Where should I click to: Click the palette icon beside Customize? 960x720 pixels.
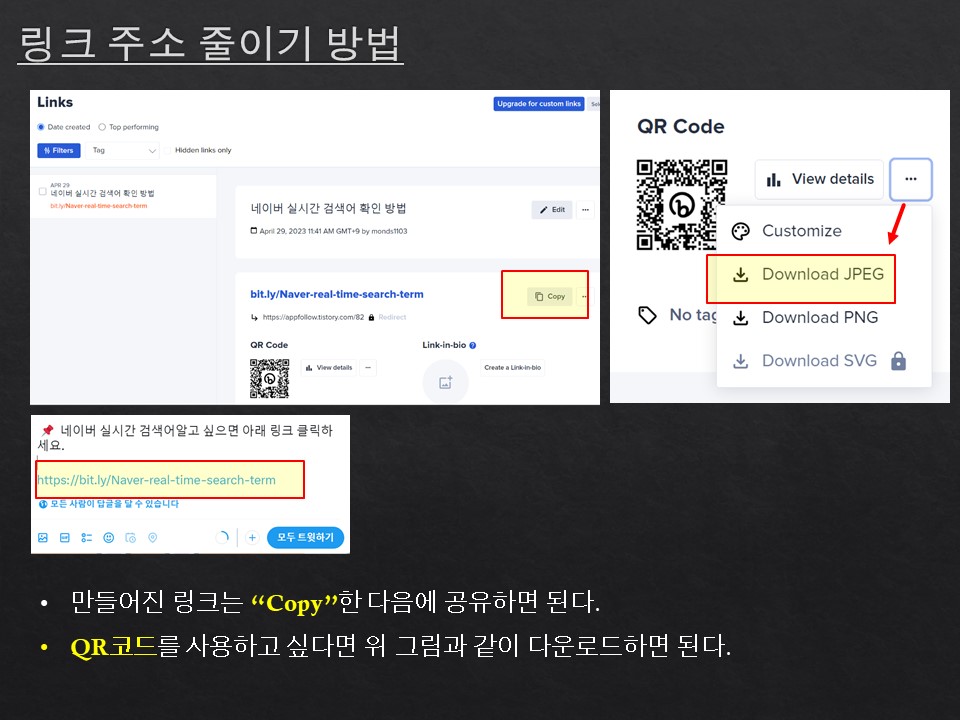pos(741,231)
